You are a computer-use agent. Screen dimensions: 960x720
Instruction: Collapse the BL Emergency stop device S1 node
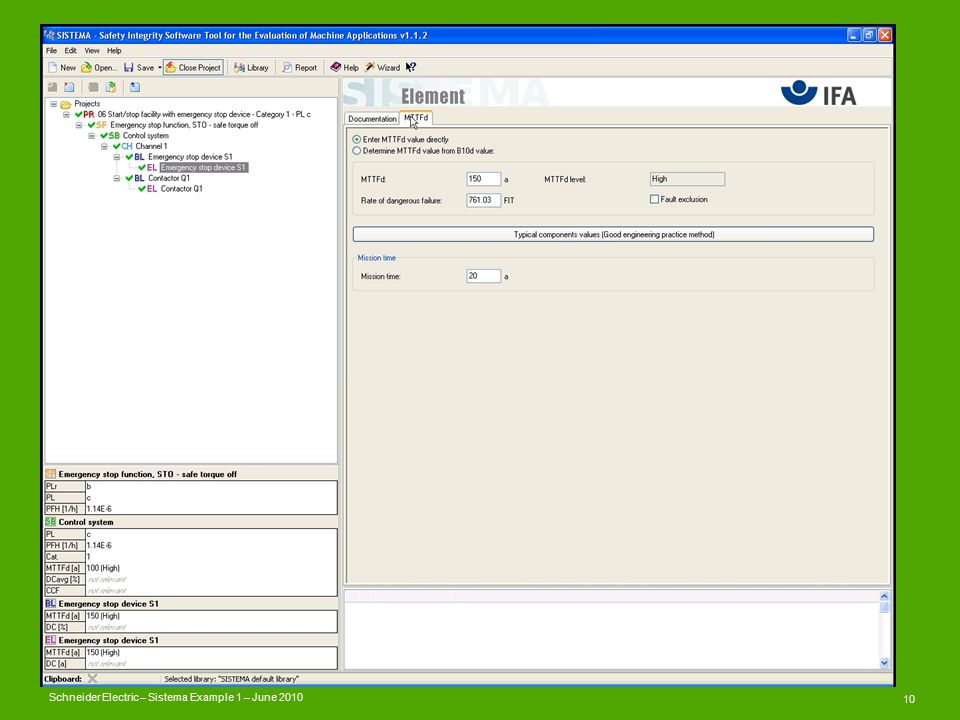117,157
